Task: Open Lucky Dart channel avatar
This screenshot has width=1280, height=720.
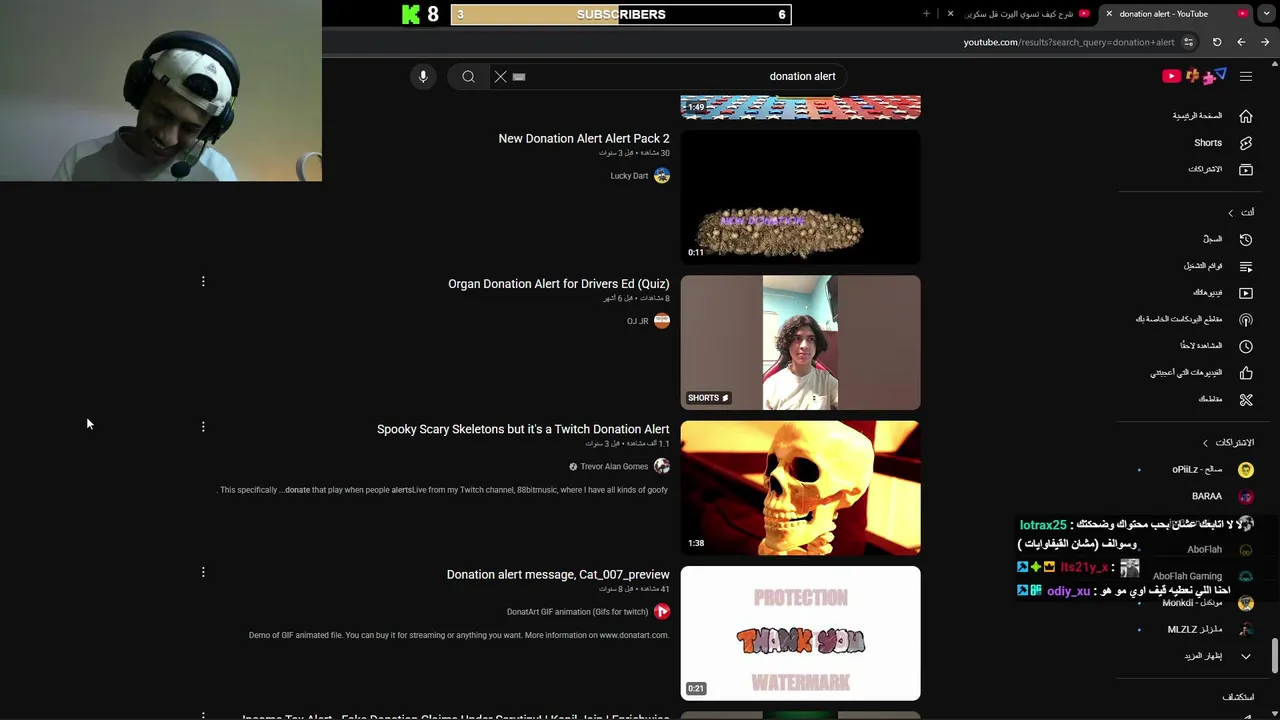Action: 662,176
